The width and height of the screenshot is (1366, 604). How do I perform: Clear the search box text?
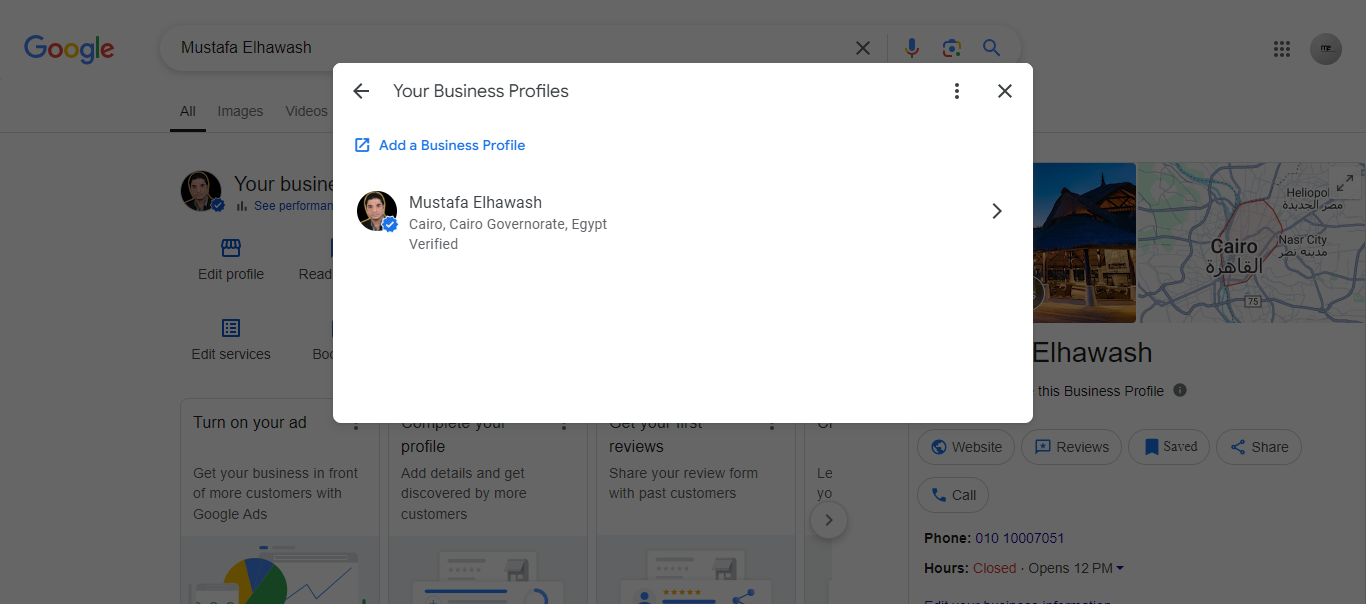point(862,48)
